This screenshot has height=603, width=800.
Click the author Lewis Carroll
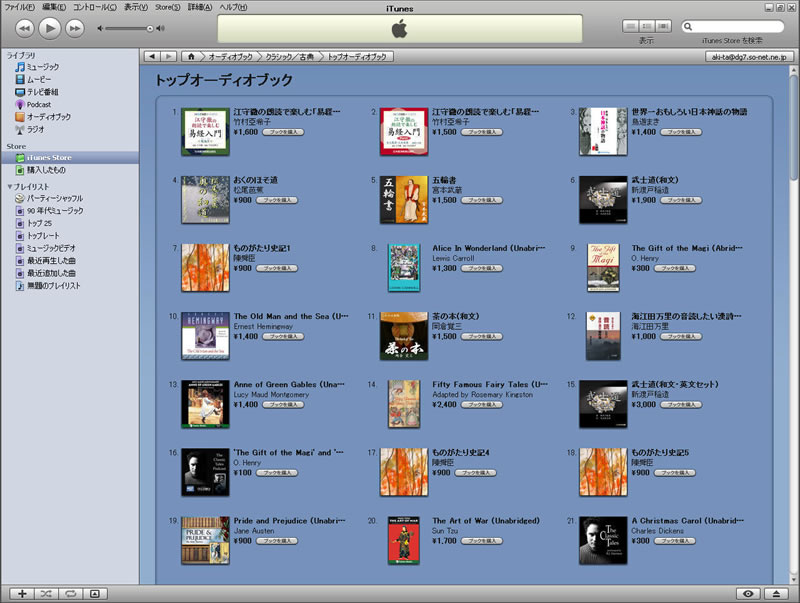point(453,259)
